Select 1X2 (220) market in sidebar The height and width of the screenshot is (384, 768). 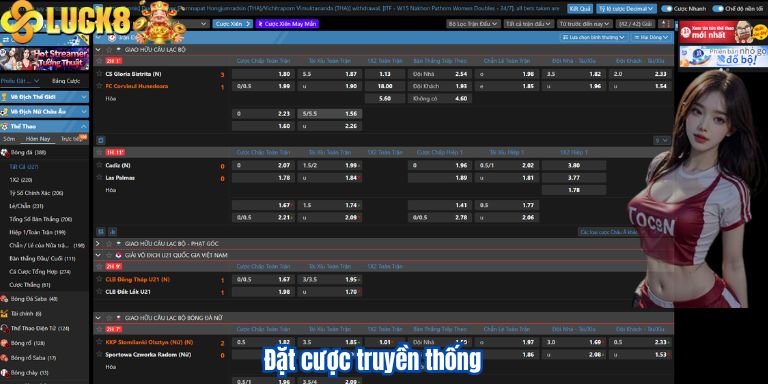[x=21, y=180]
